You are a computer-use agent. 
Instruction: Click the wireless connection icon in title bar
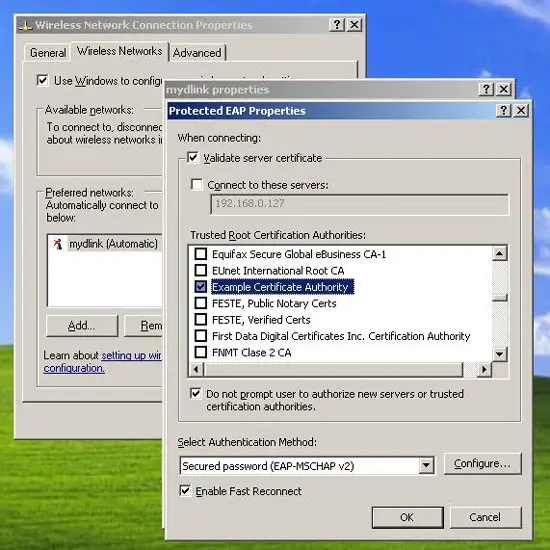pos(25,26)
